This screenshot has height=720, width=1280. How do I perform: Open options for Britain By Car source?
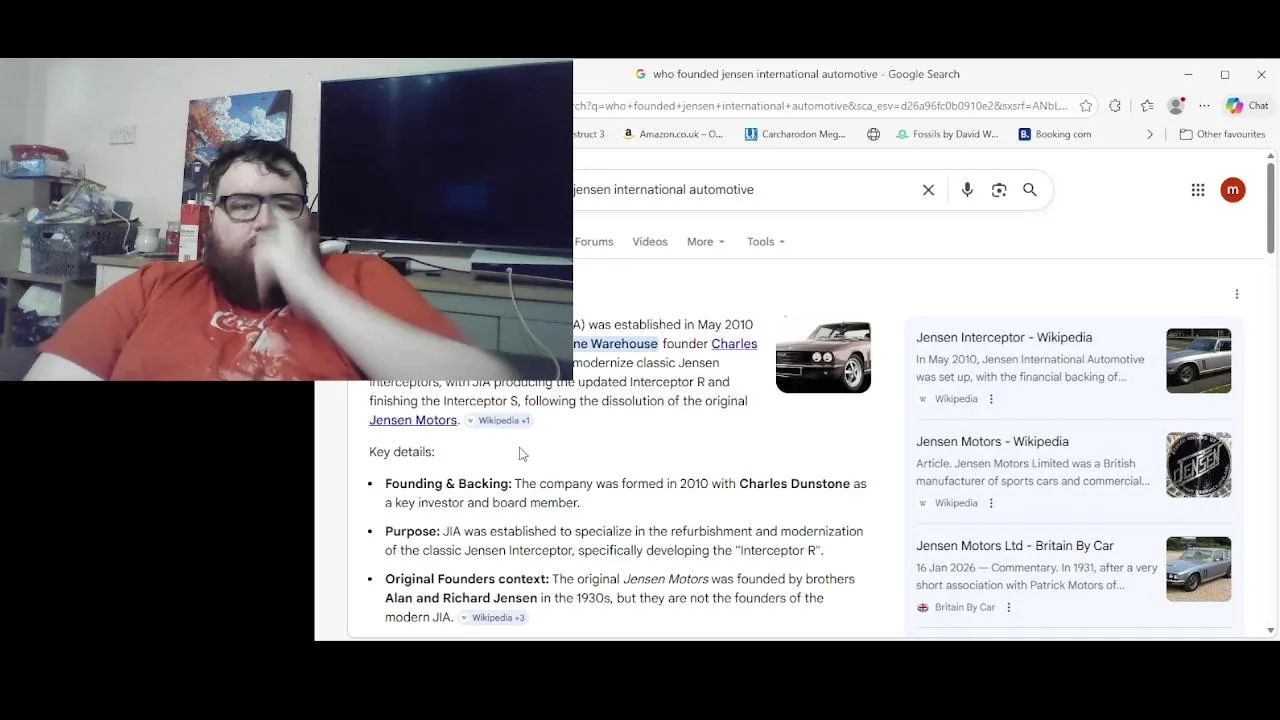1008,607
